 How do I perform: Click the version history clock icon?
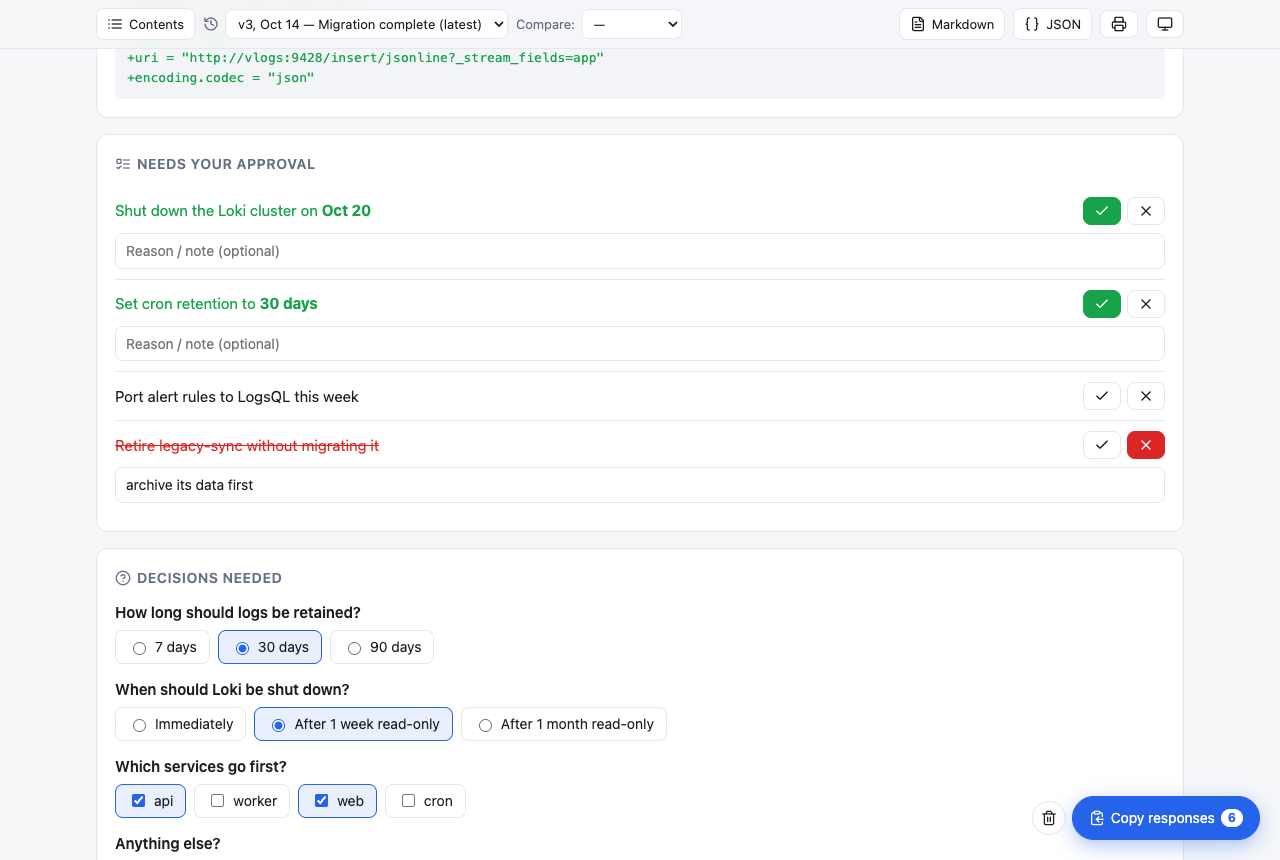[x=210, y=24]
